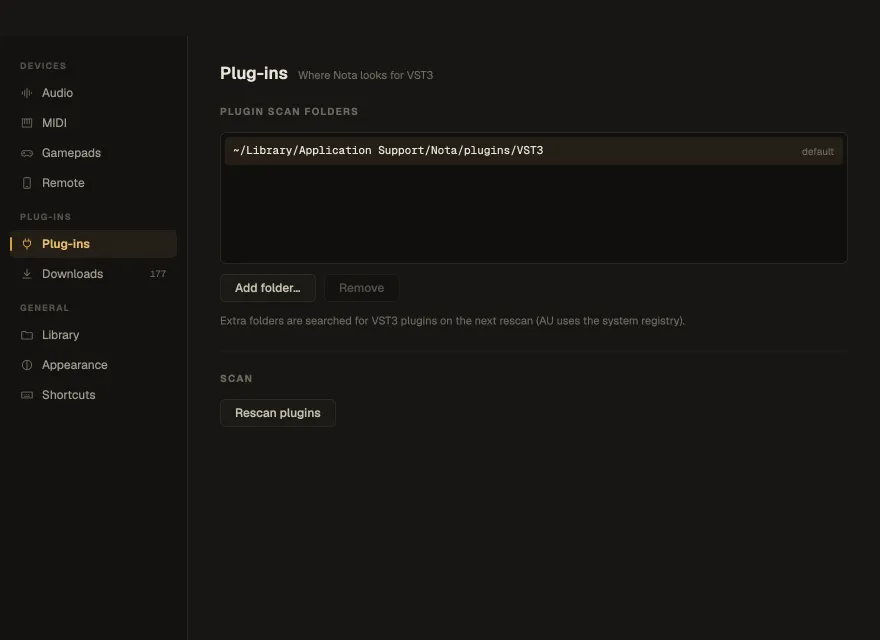
Task: Open the Audio settings section
Action: (93, 93)
